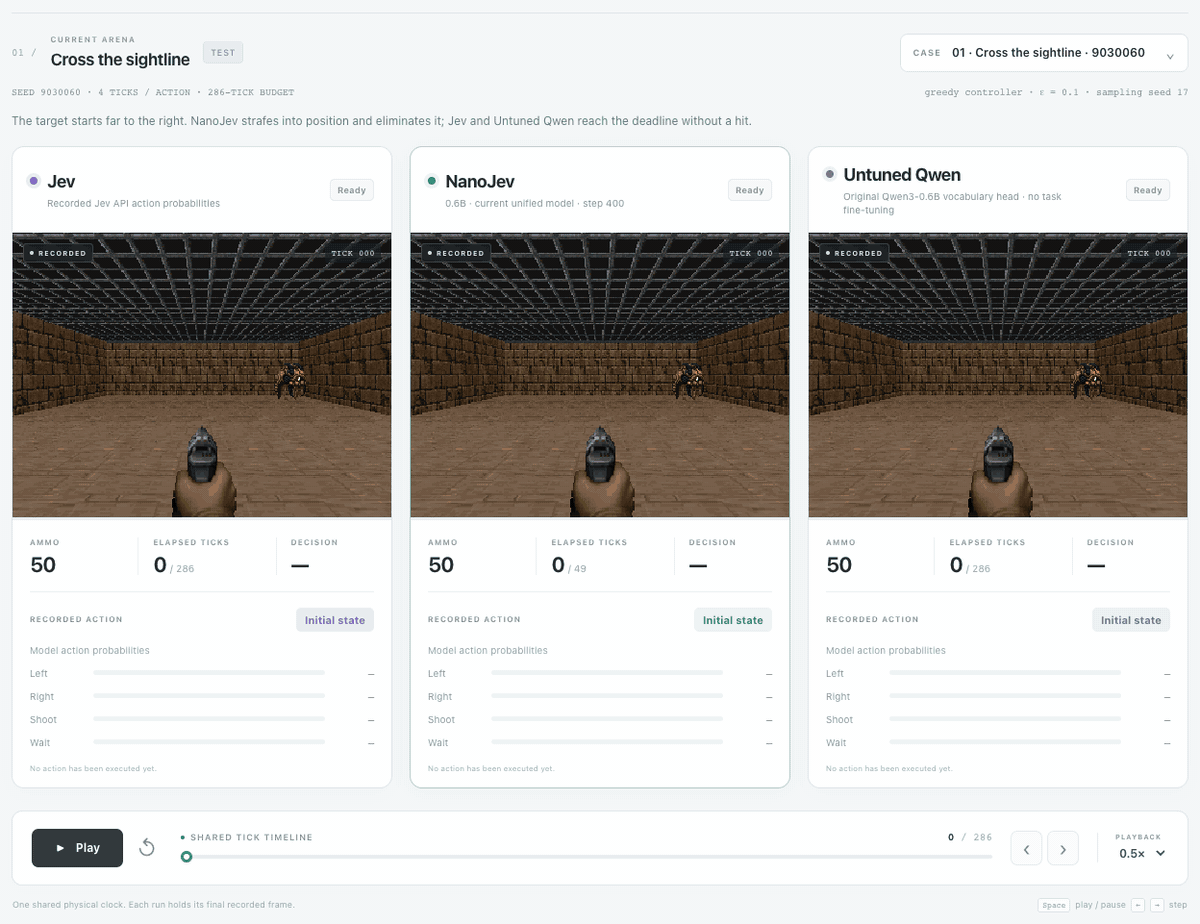Screen dimensions: 1200x924
Task: Click the shared tick timeline slider handle
Action: tap(186, 857)
